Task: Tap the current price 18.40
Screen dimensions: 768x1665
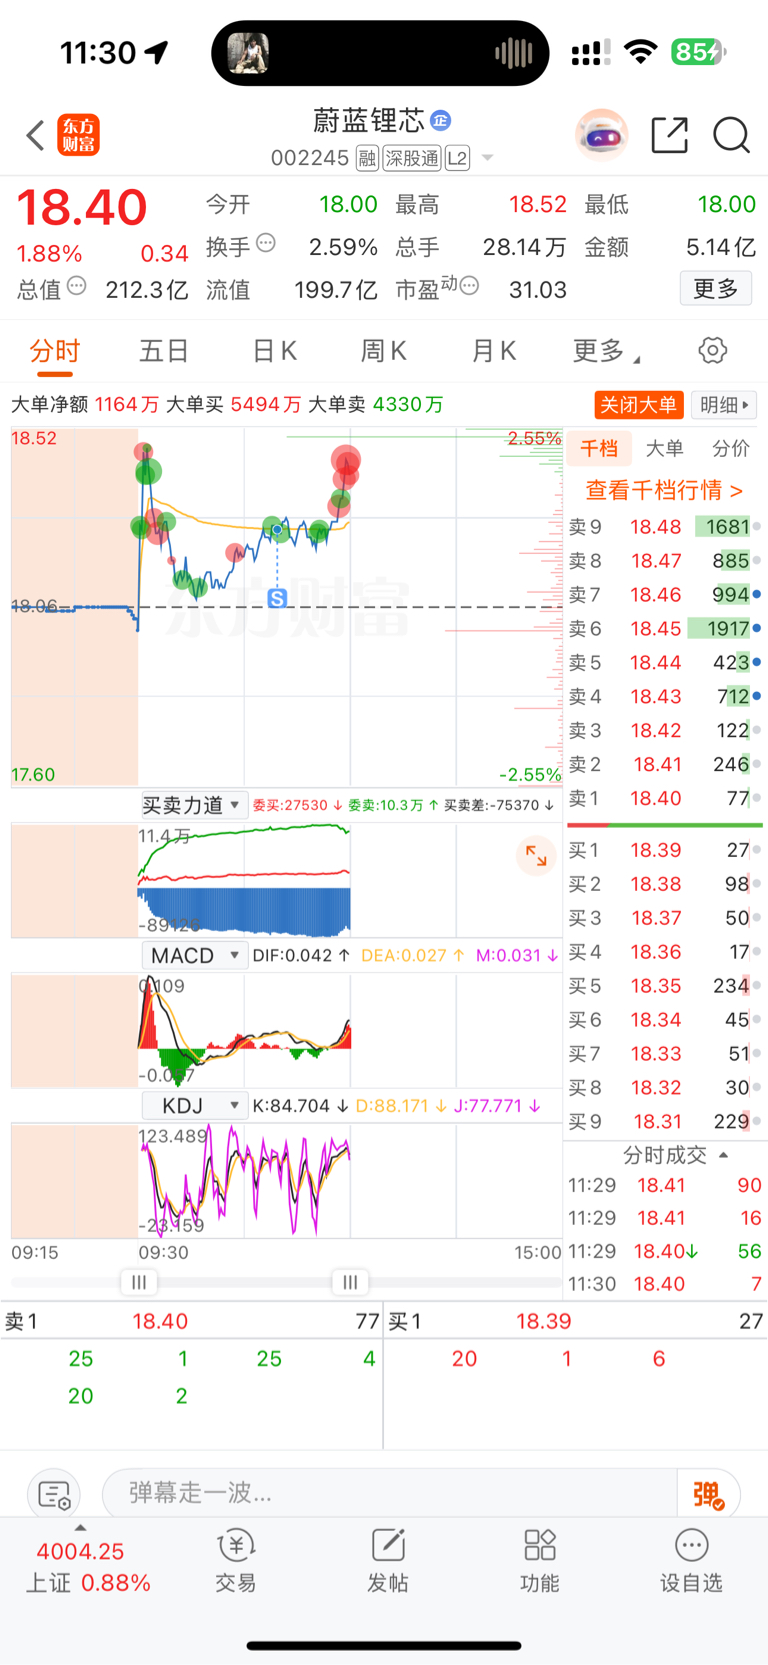Action: (82, 208)
